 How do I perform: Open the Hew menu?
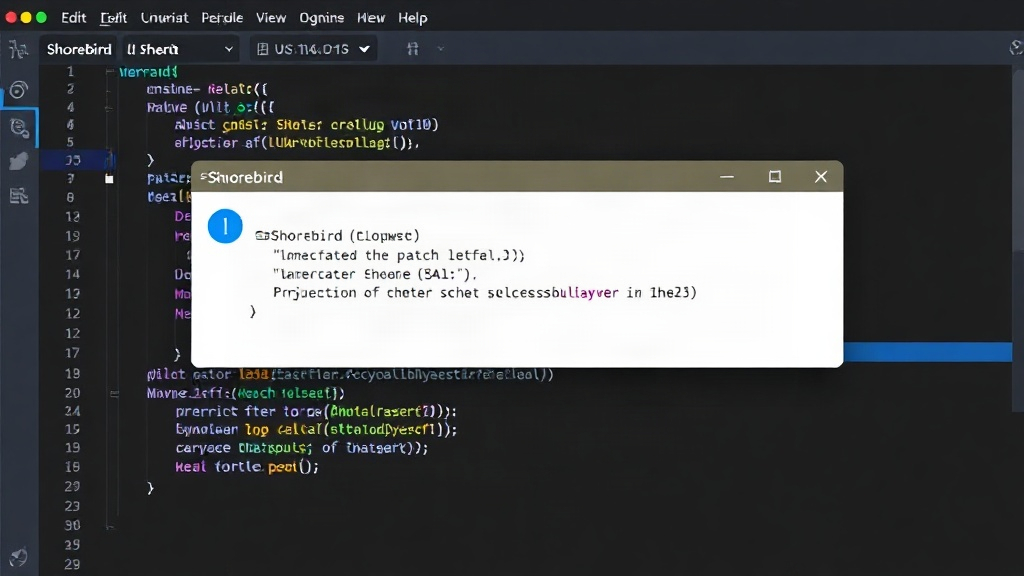click(371, 18)
